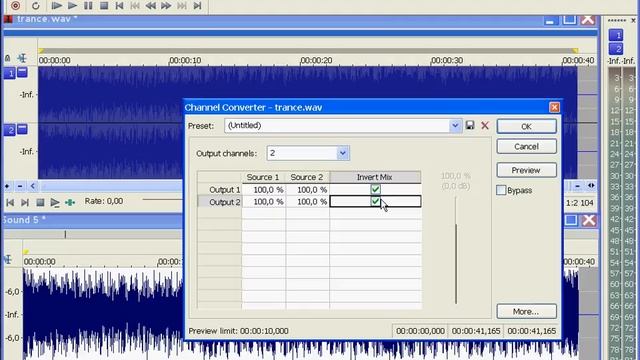This screenshot has height=360, width=640.
Task: Click the Source 1 column header
Action: coord(263,177)
